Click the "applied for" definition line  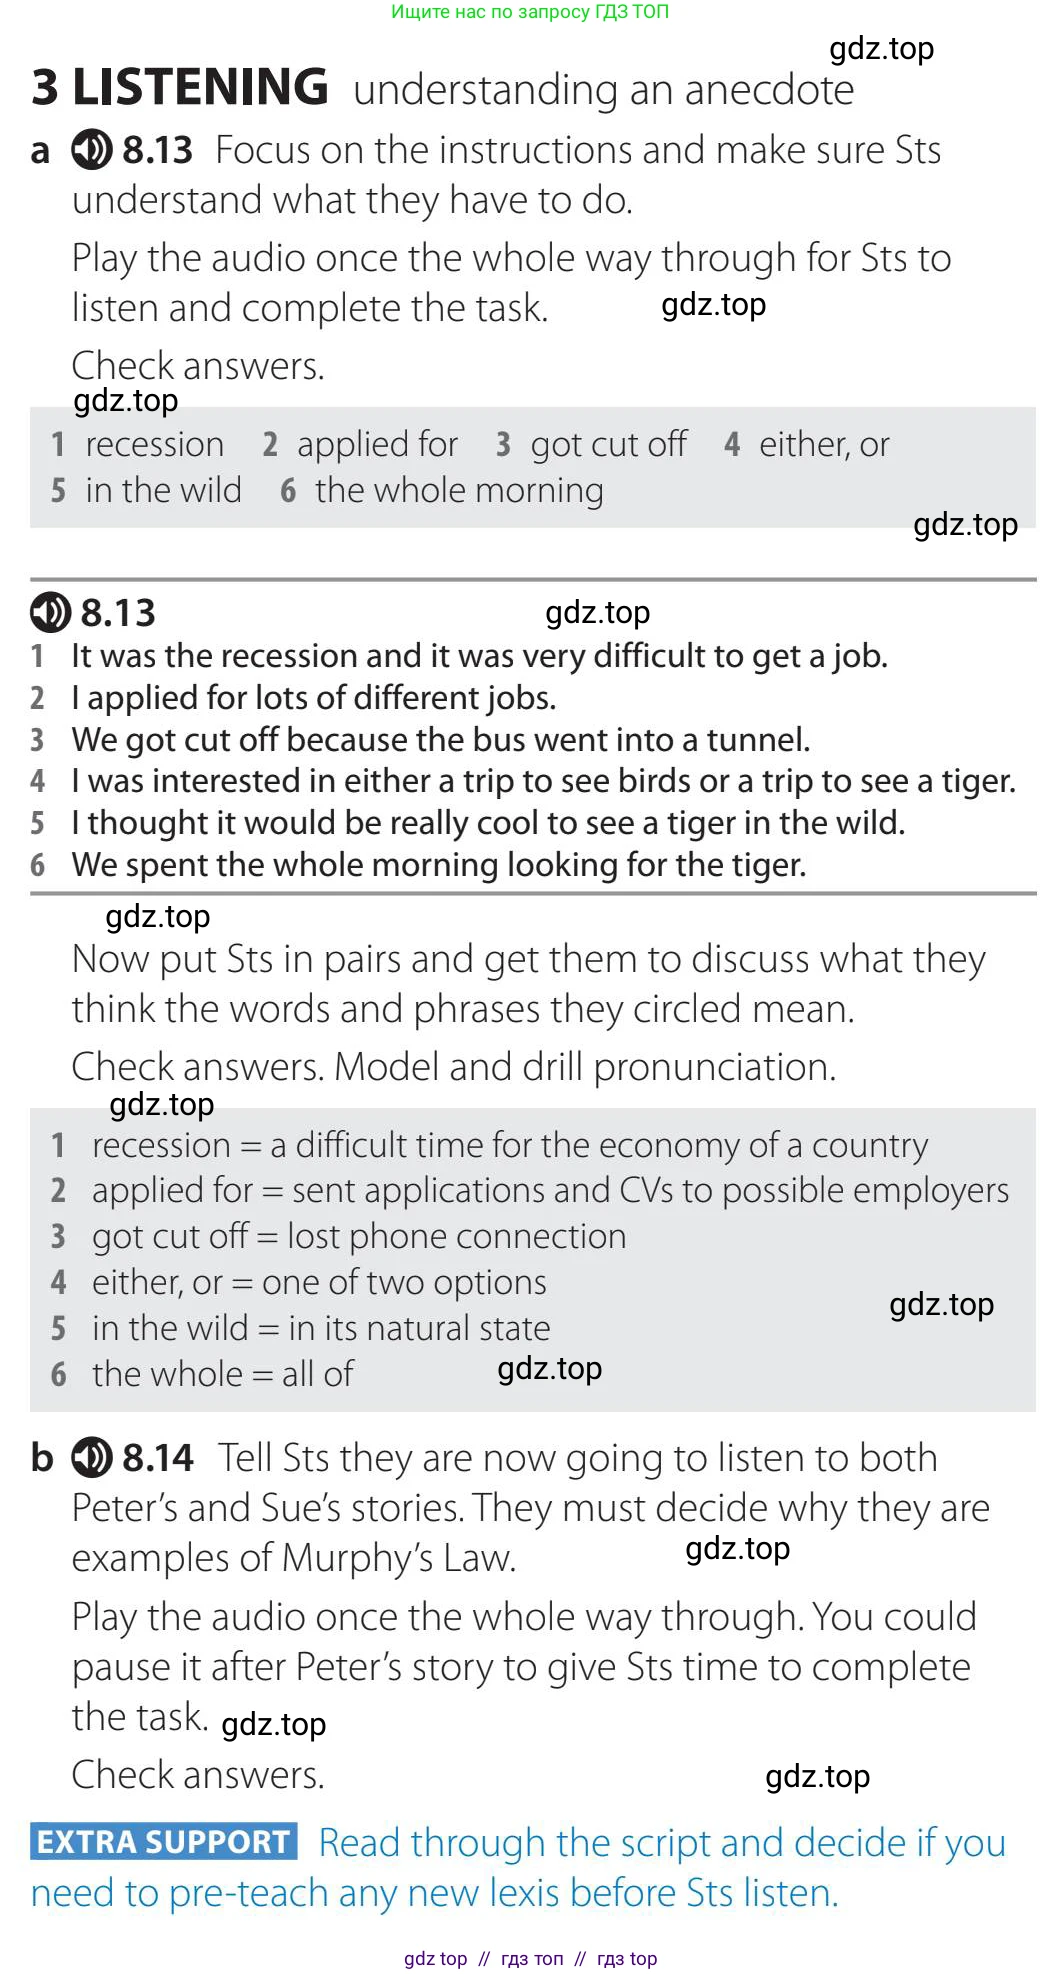coord(550,1190)
